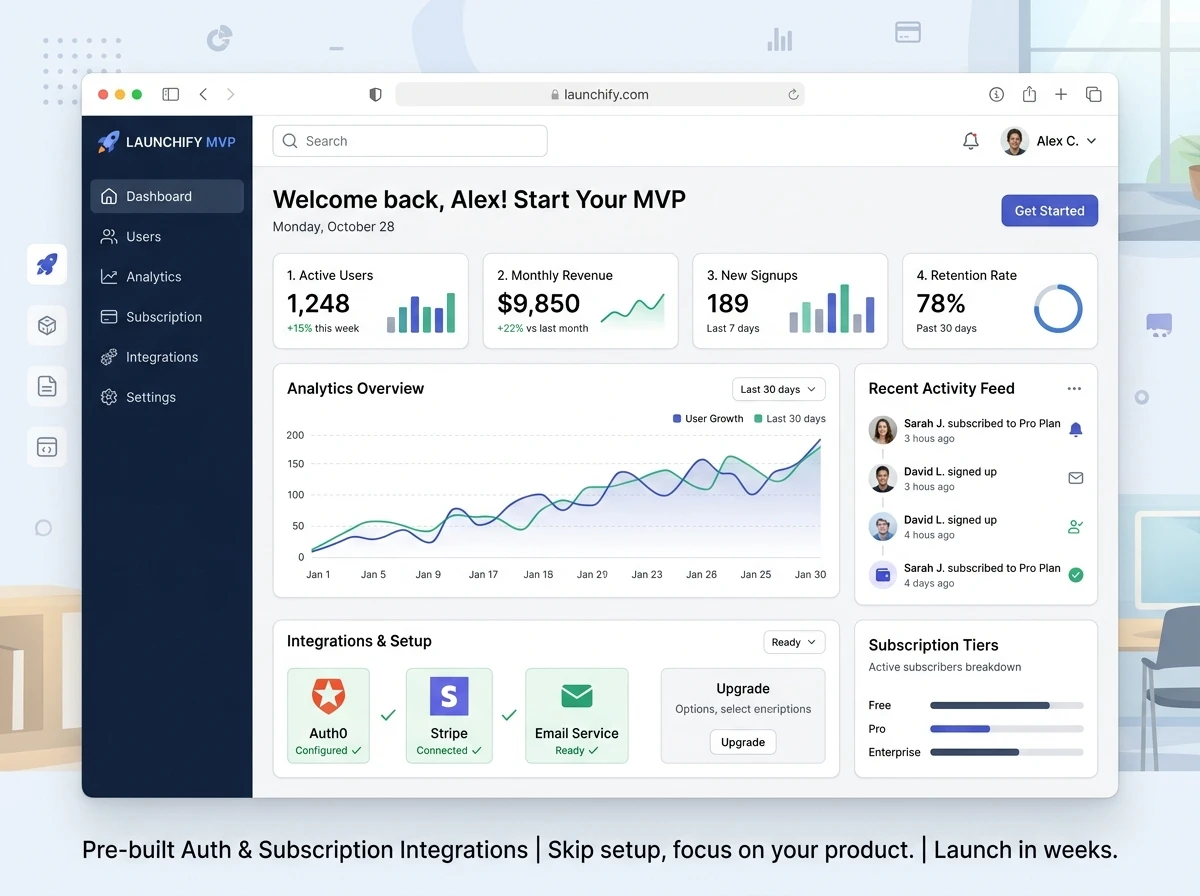This screenshot has width=1200, height=896.
Task: Select the Auth0 integration card
Action: click(328, 716)
